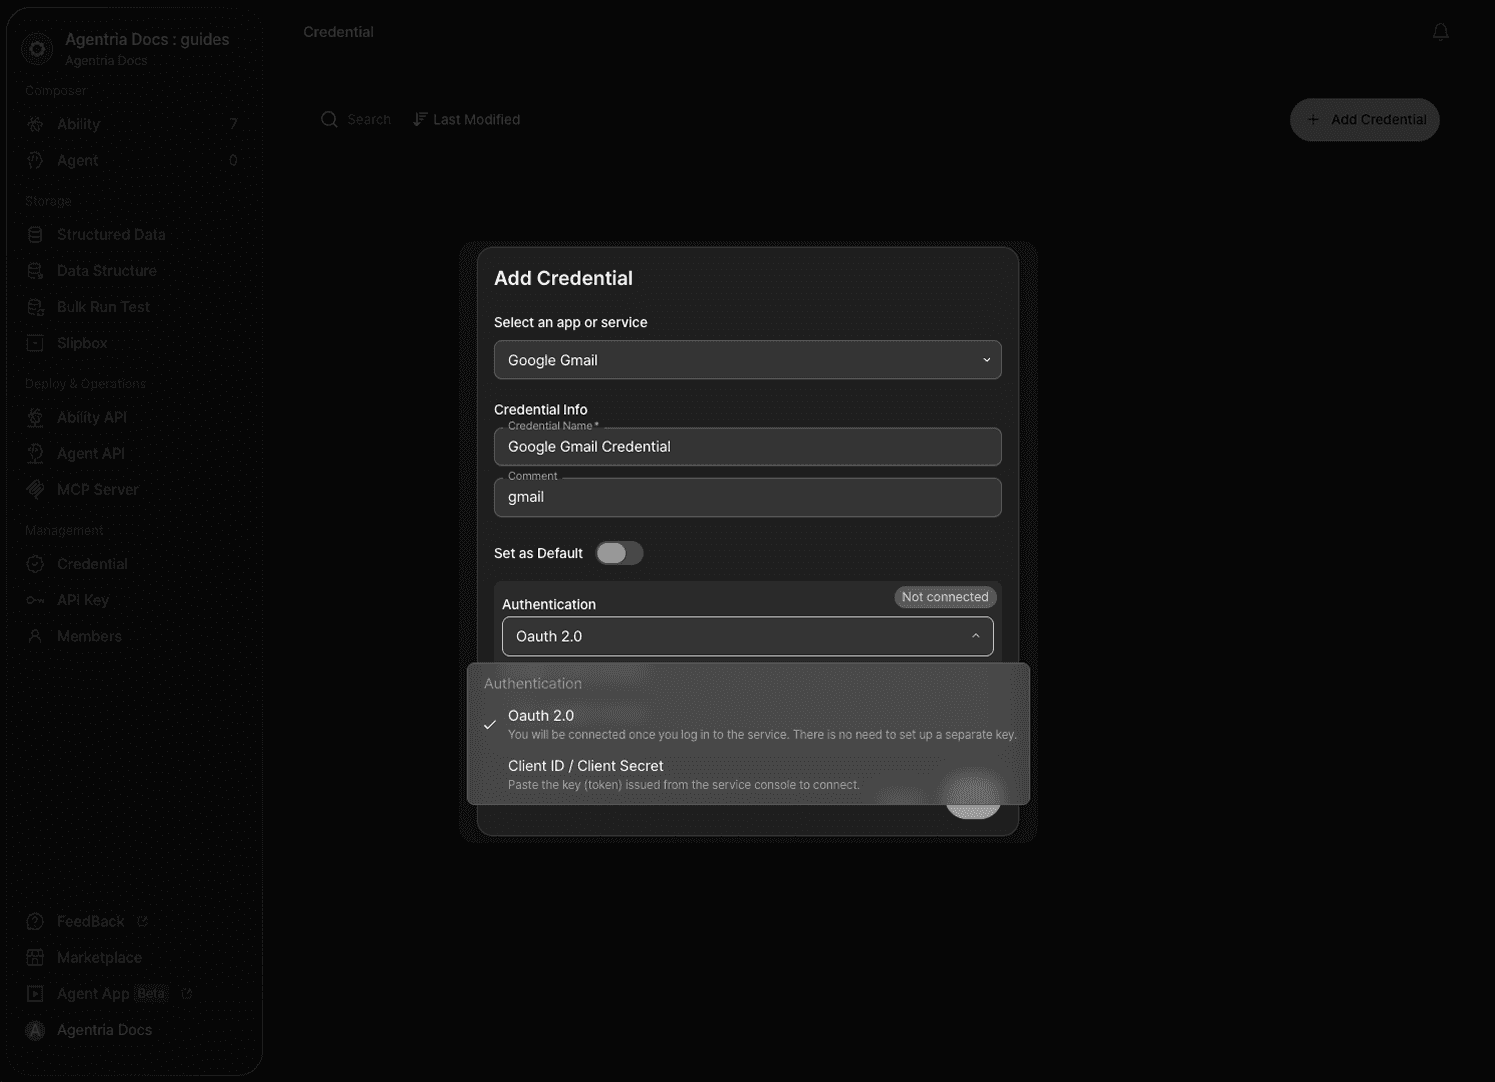Click the Ability sidebar icon

[x=35, y=124]
